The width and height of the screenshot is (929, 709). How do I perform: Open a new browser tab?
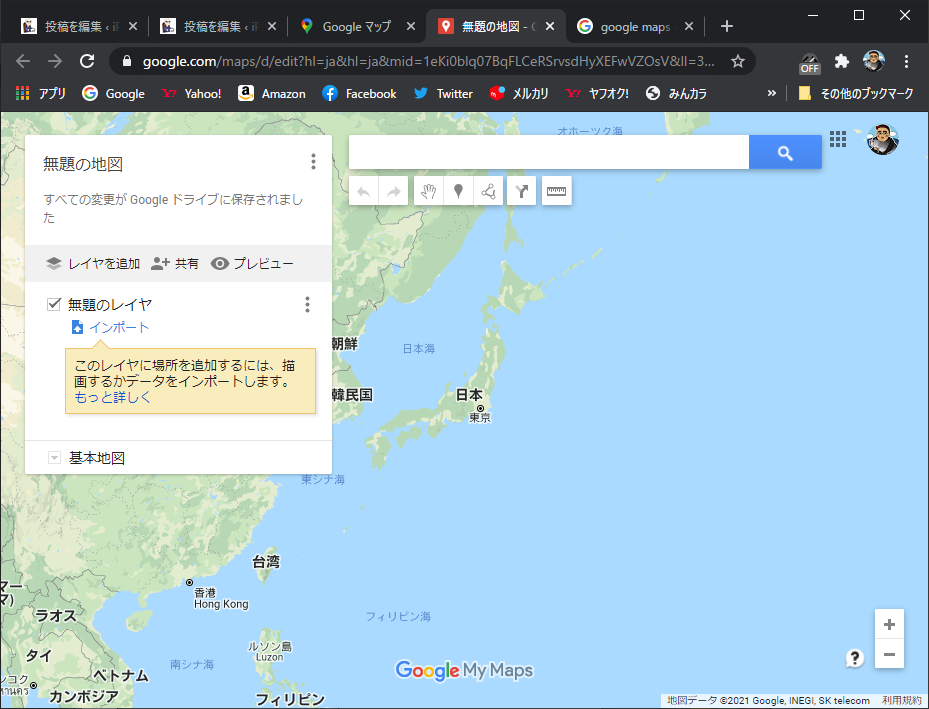coord(726,26)
